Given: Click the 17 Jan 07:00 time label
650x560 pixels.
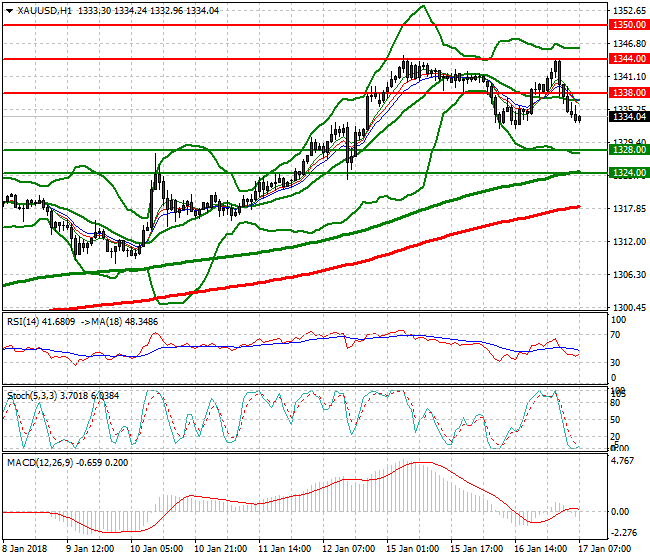Looking at the screenshot, I should pyautogui.click(x=604, y=549).
